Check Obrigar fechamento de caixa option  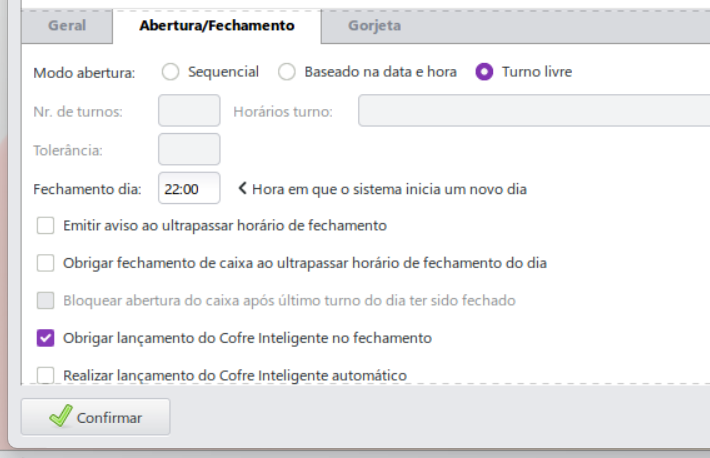point(45,263)
